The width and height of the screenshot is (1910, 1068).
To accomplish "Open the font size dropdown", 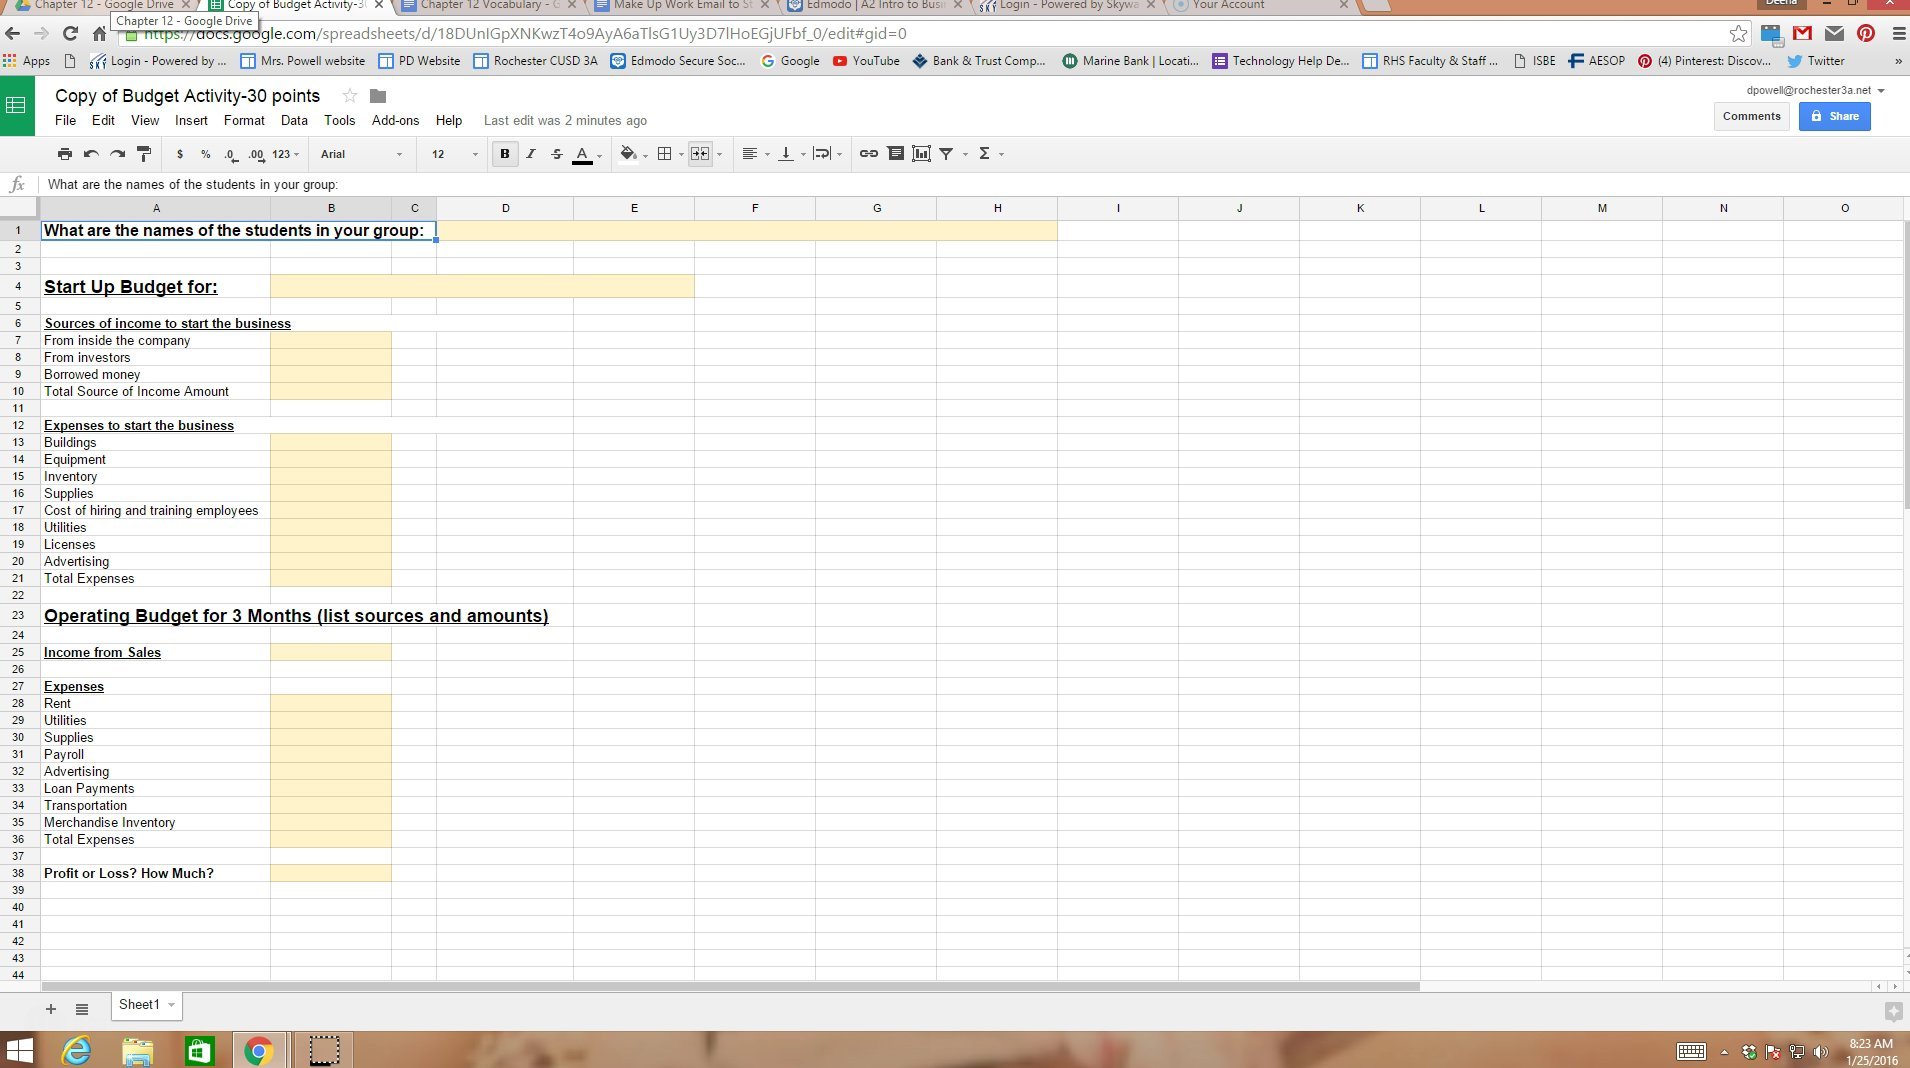I will pyautogui.click(x=455, y=154).
